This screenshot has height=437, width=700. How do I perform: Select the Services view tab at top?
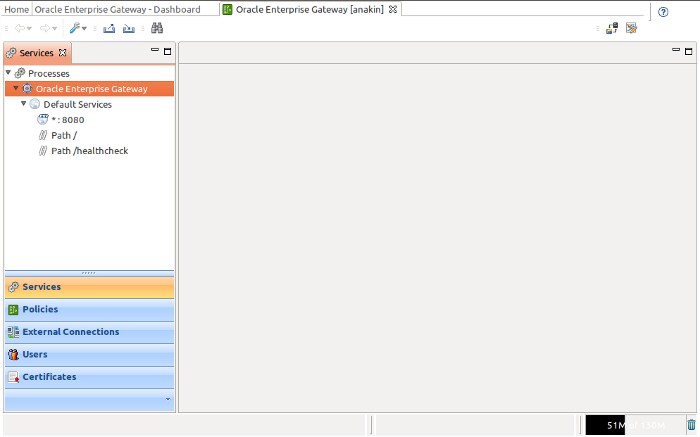point(36,53)
